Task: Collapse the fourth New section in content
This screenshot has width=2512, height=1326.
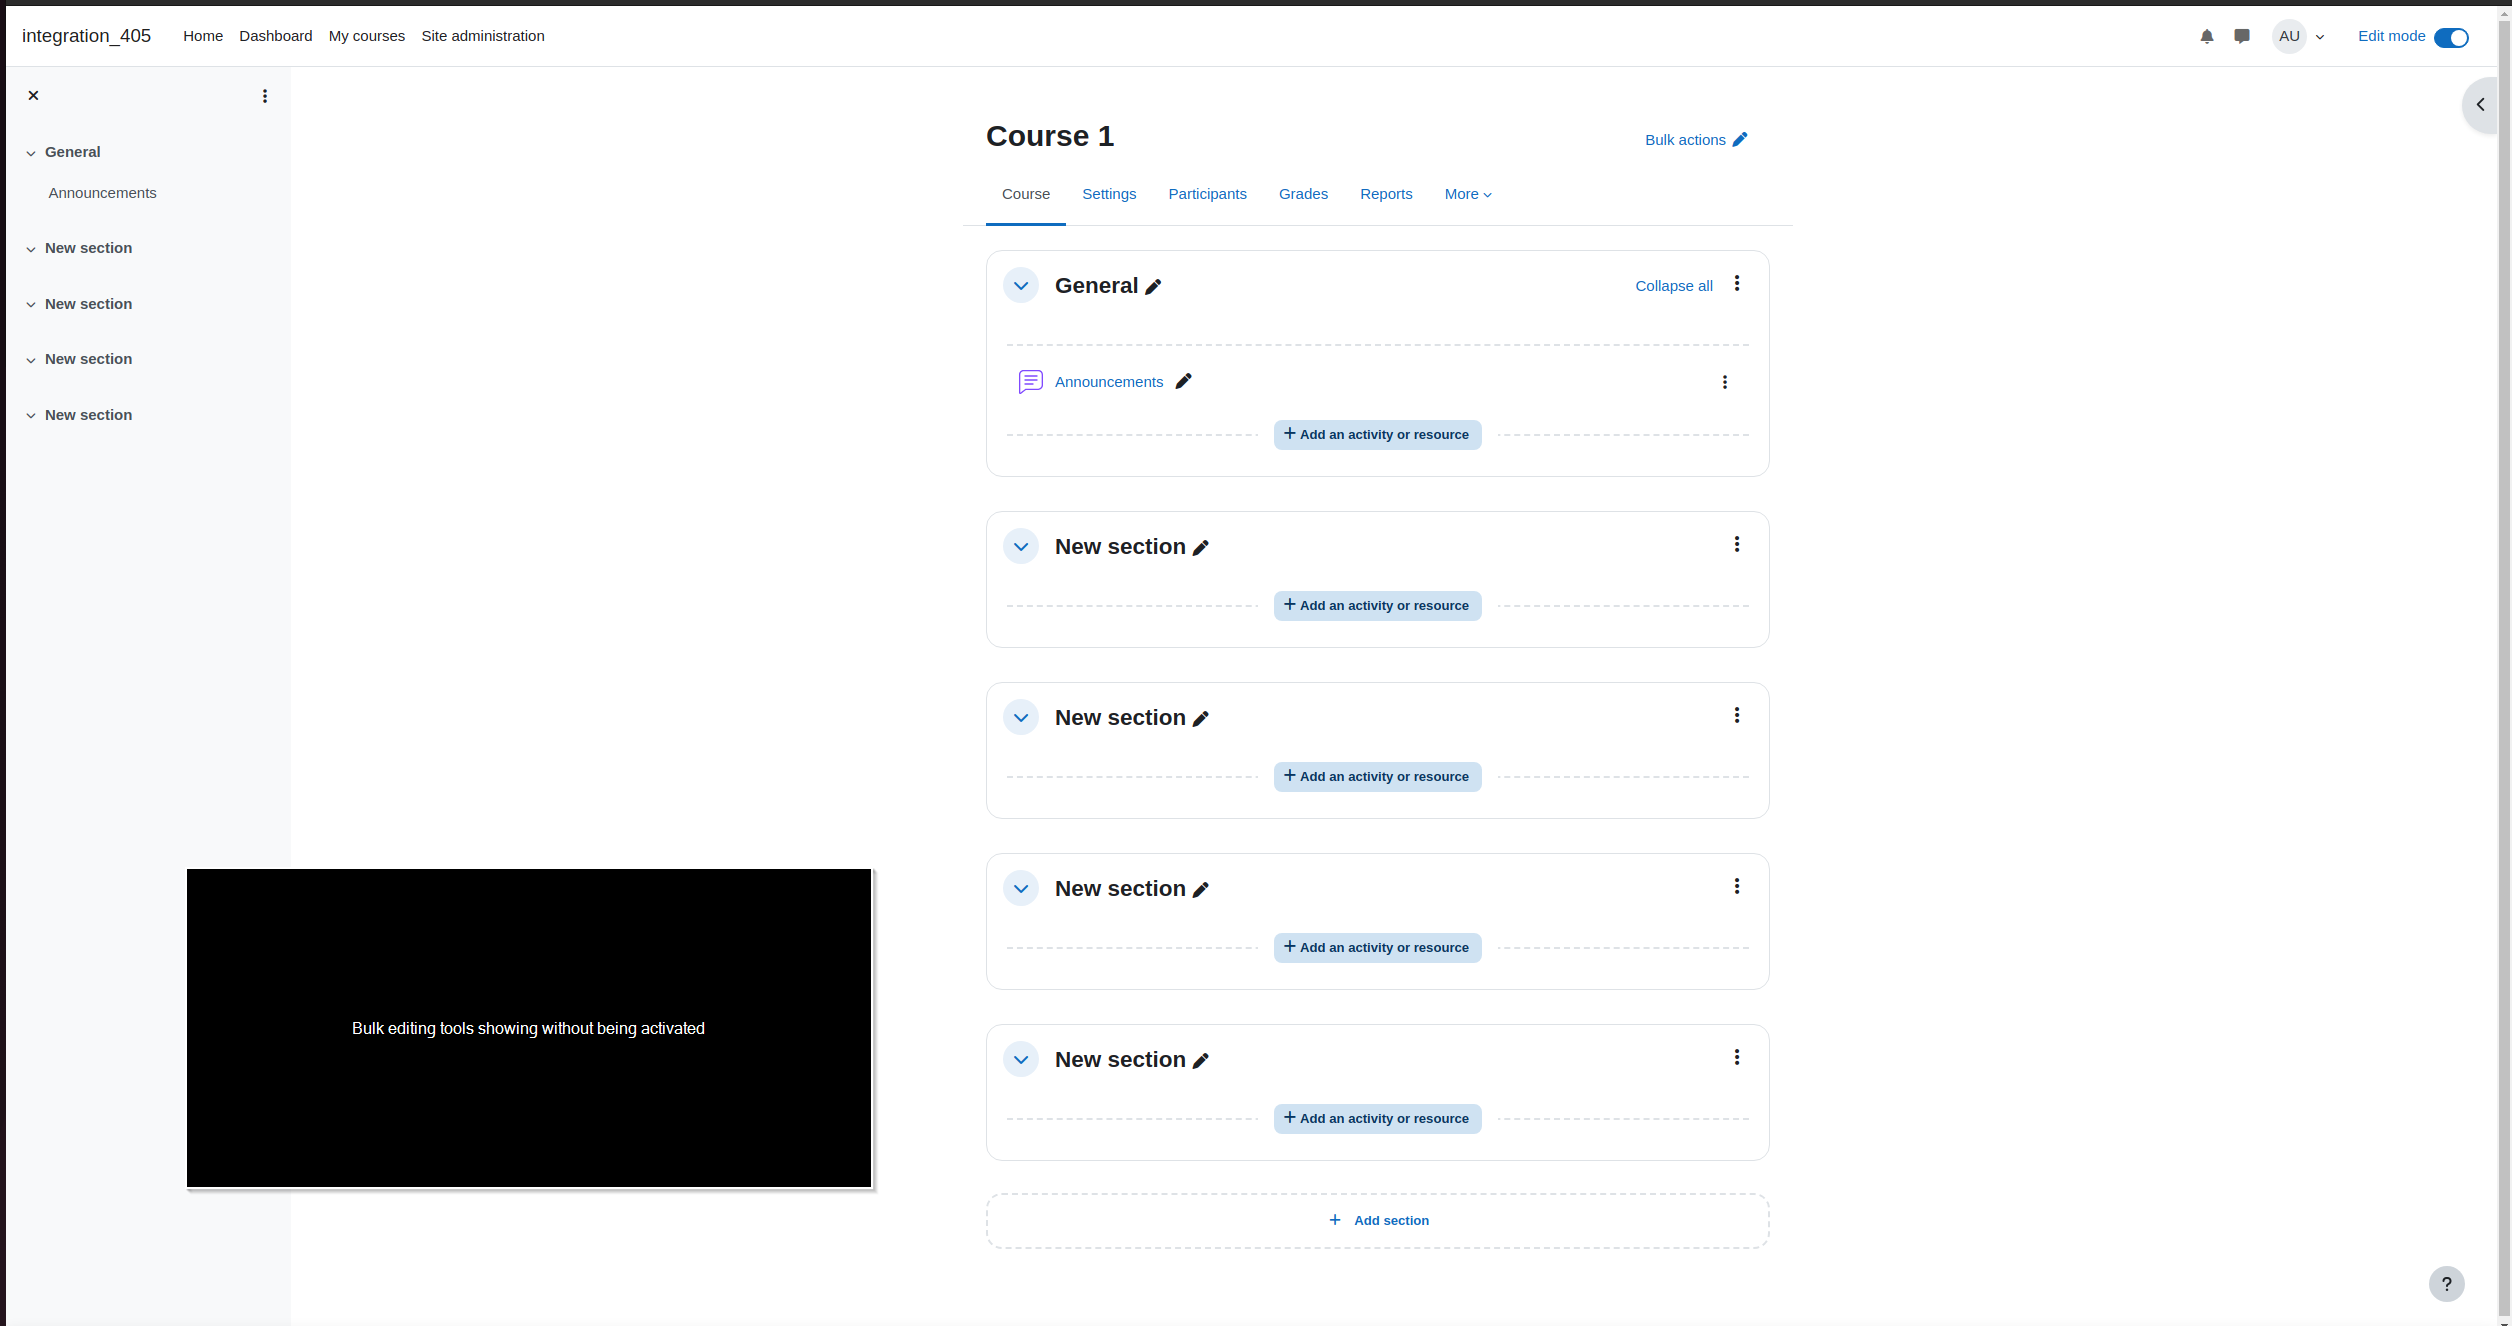Action: pyautogui.click(x=1021, y=1060)
